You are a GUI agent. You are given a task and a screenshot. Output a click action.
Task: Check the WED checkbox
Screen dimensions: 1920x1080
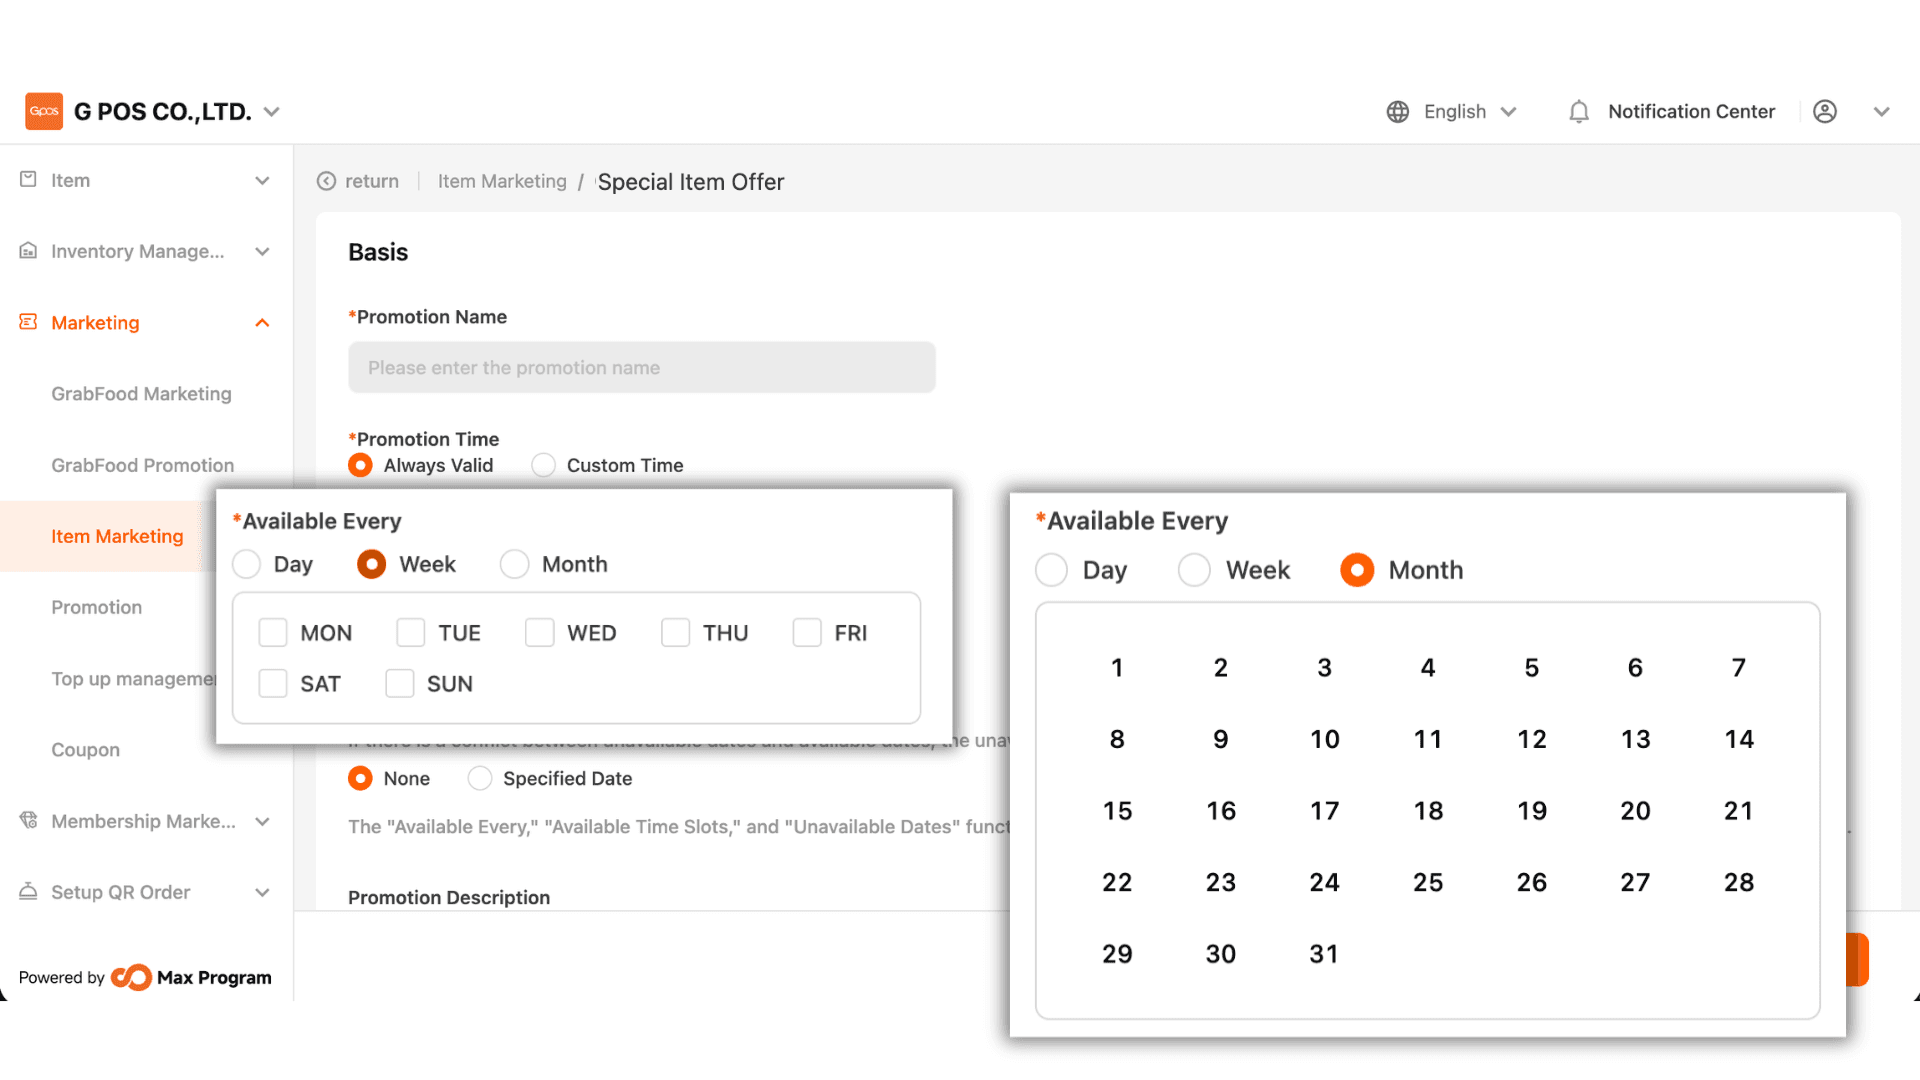click(539, 632)
